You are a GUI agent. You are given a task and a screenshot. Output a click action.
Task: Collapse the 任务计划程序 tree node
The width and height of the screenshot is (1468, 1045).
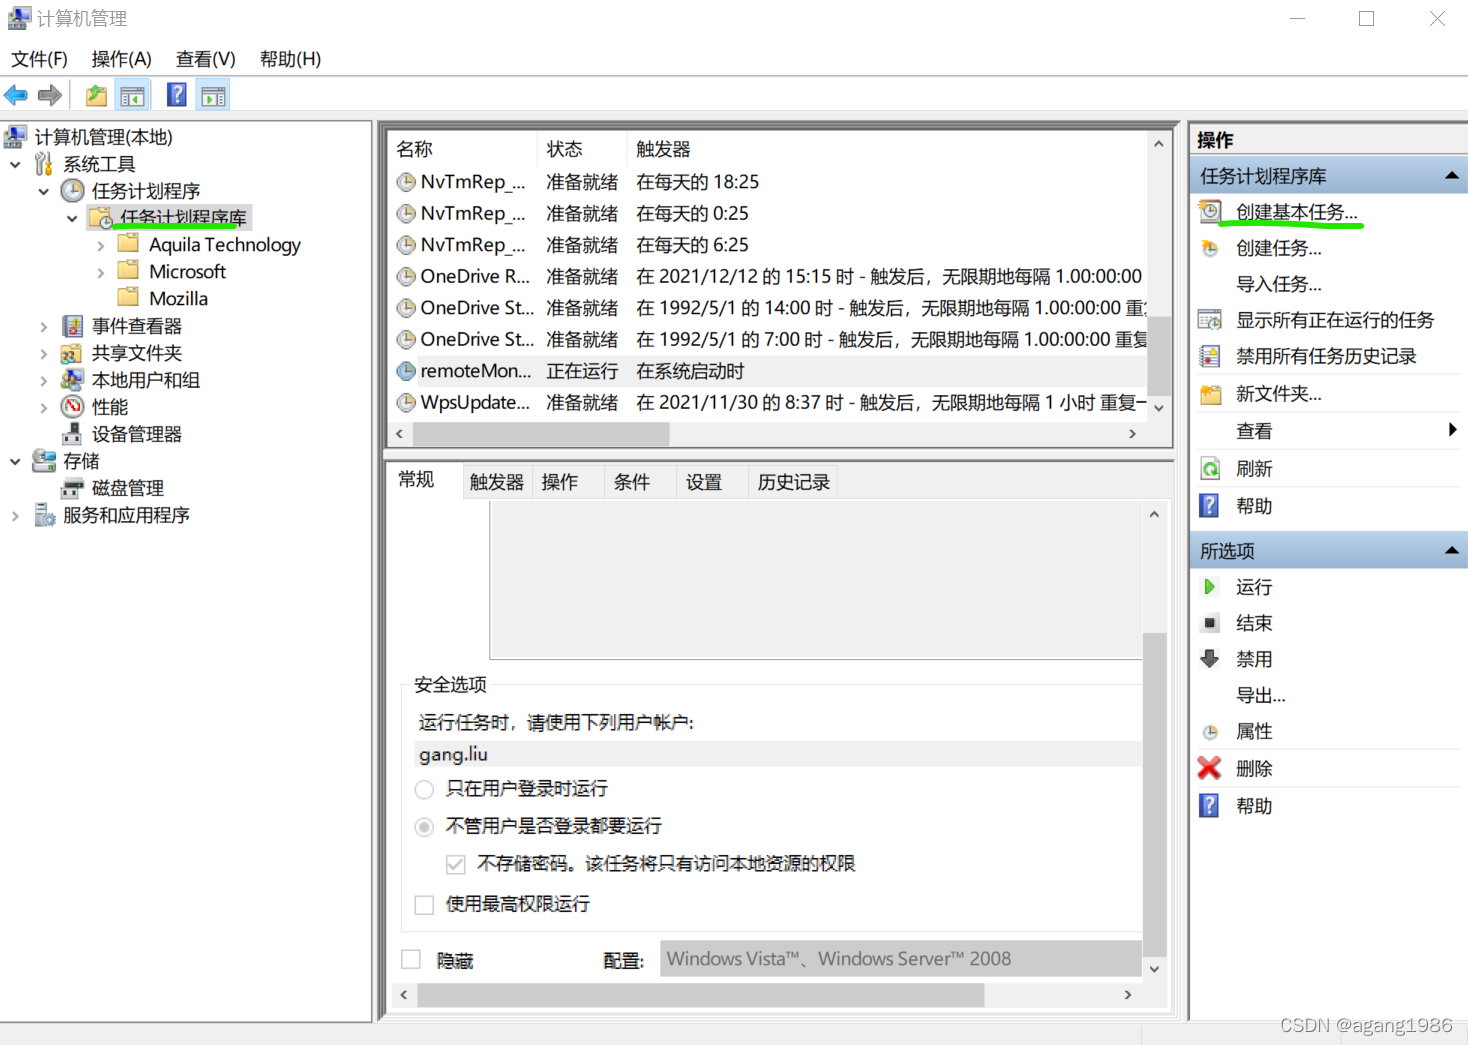[43, 191]
